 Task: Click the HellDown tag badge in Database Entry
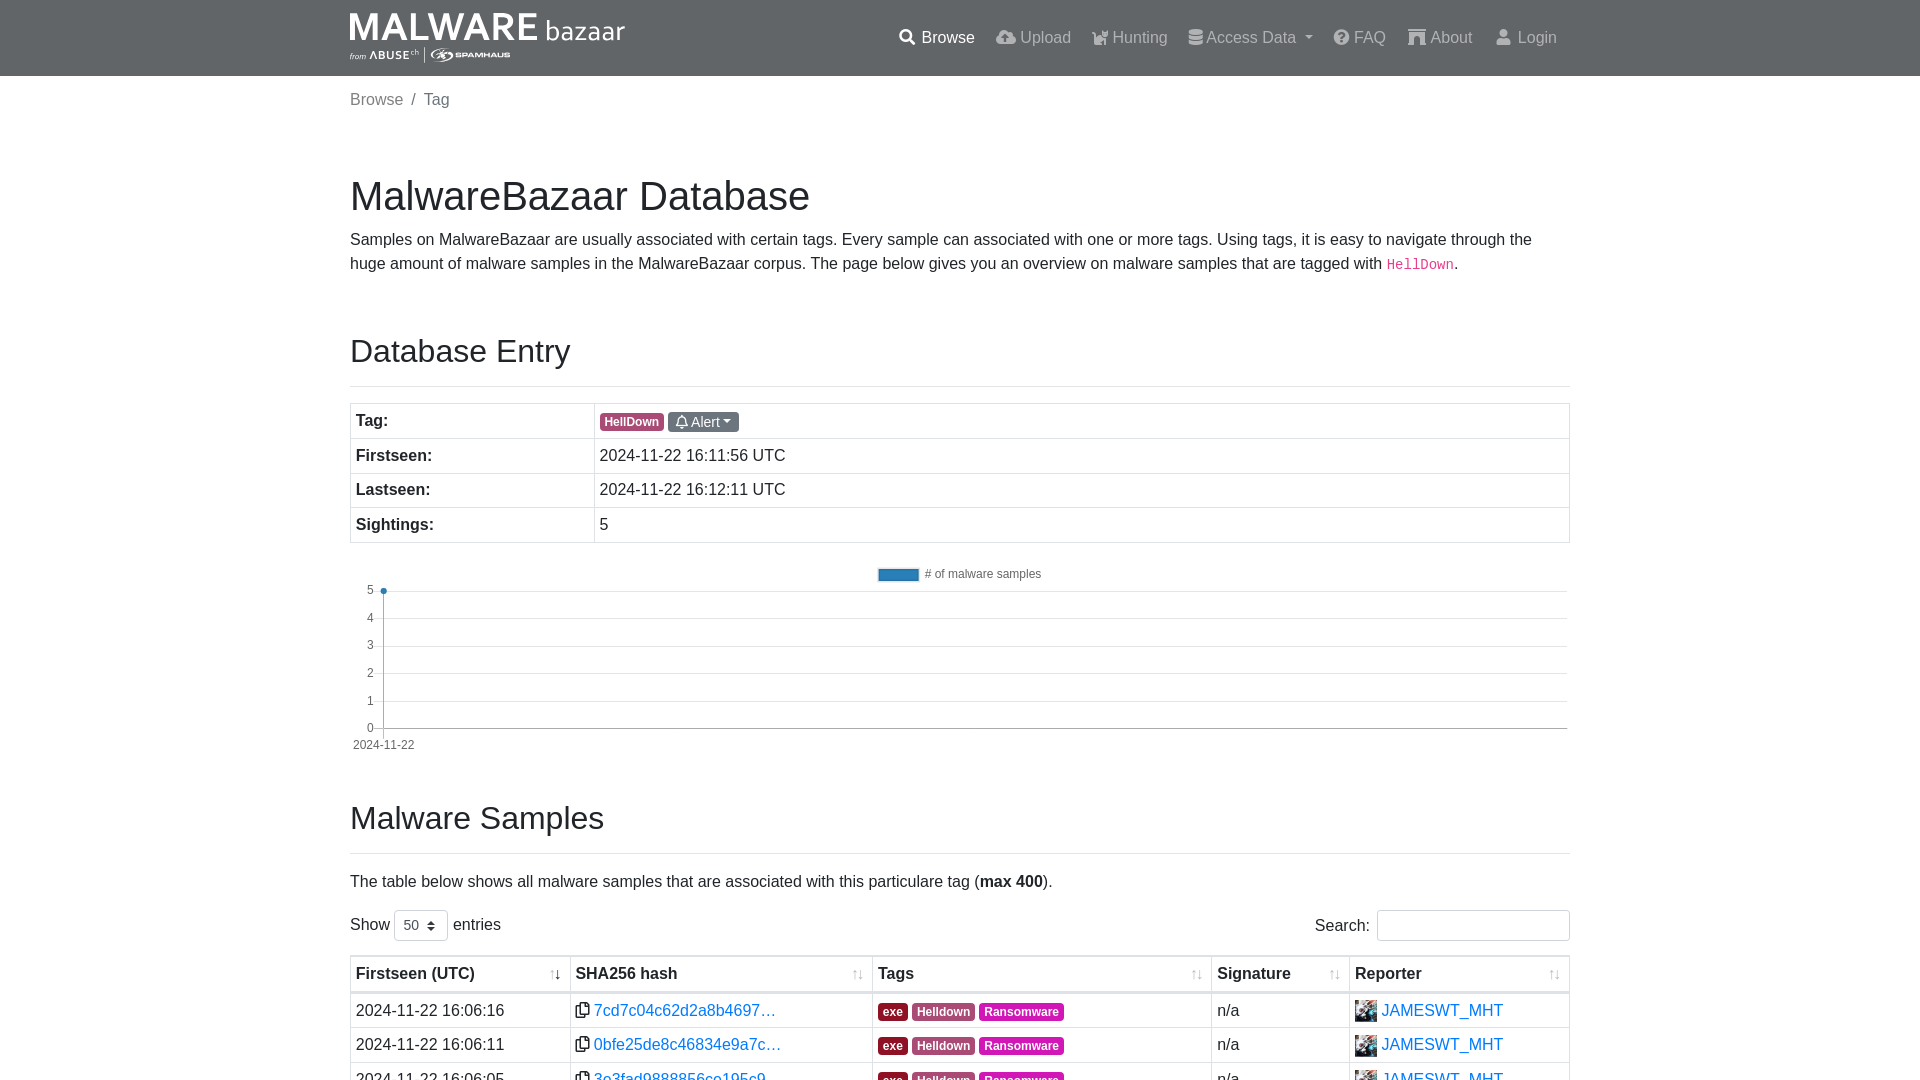click(631, 422)
